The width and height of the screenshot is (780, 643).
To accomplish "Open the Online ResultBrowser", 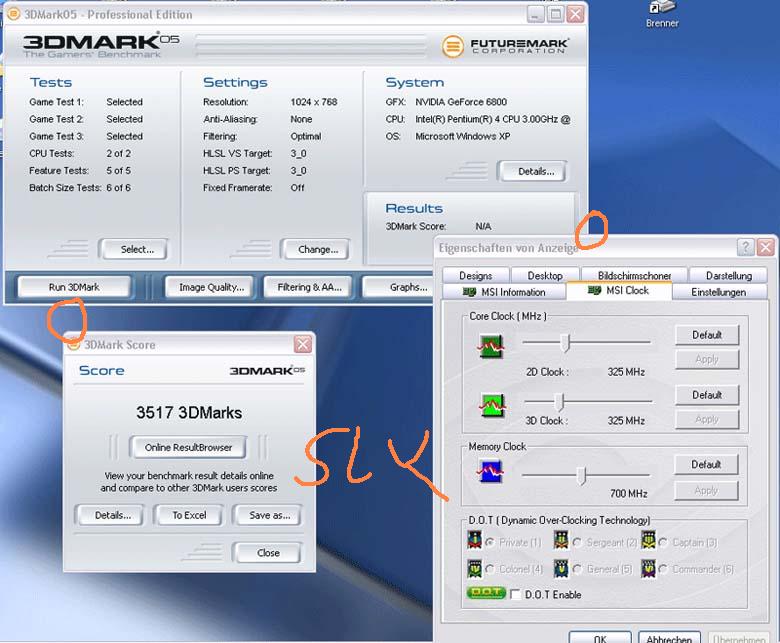I will pyautogui.click(x=188, y=447).
